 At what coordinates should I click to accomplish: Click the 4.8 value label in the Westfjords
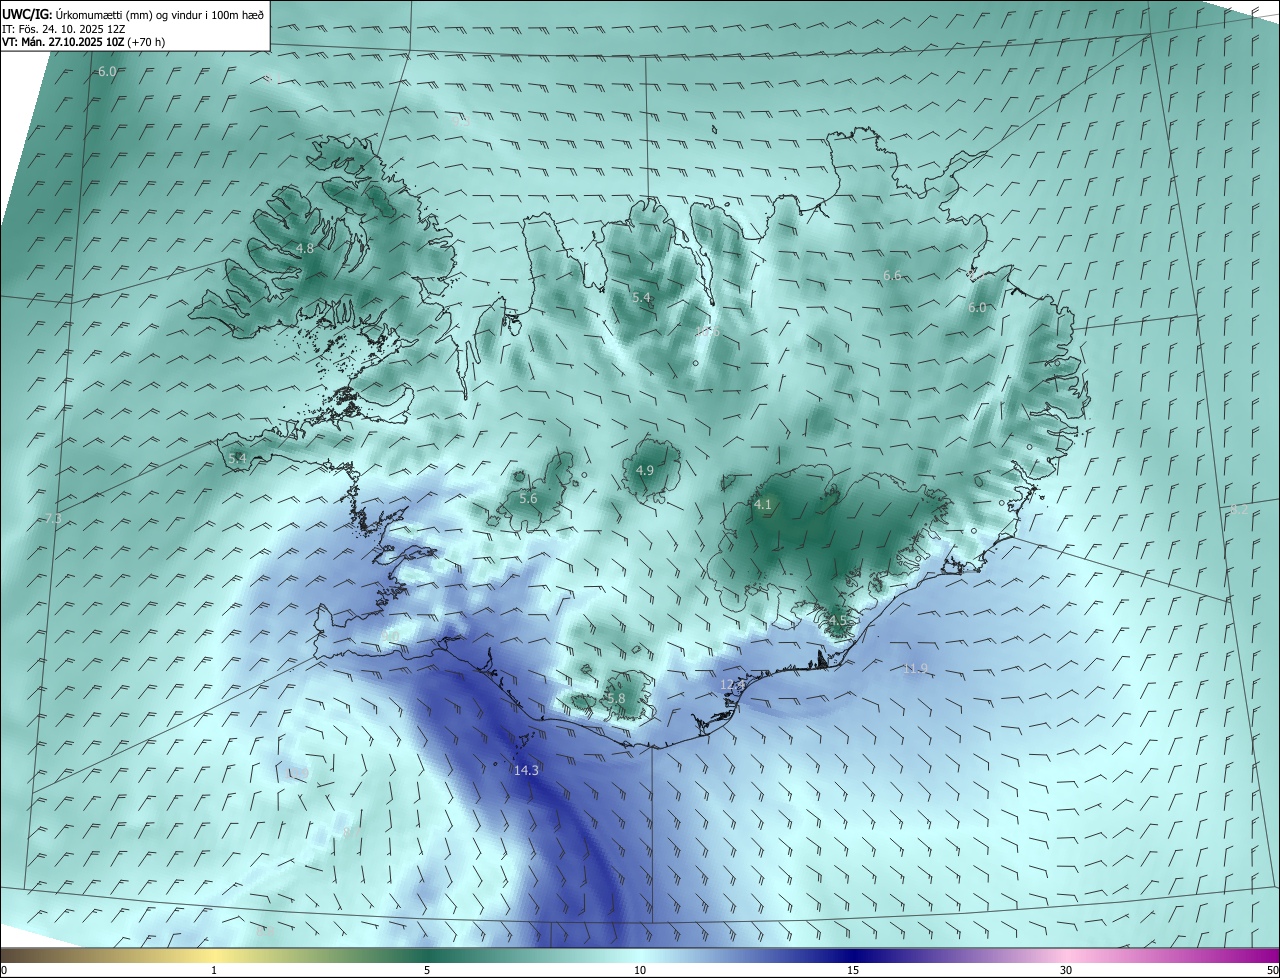click(x=305, y=248)
